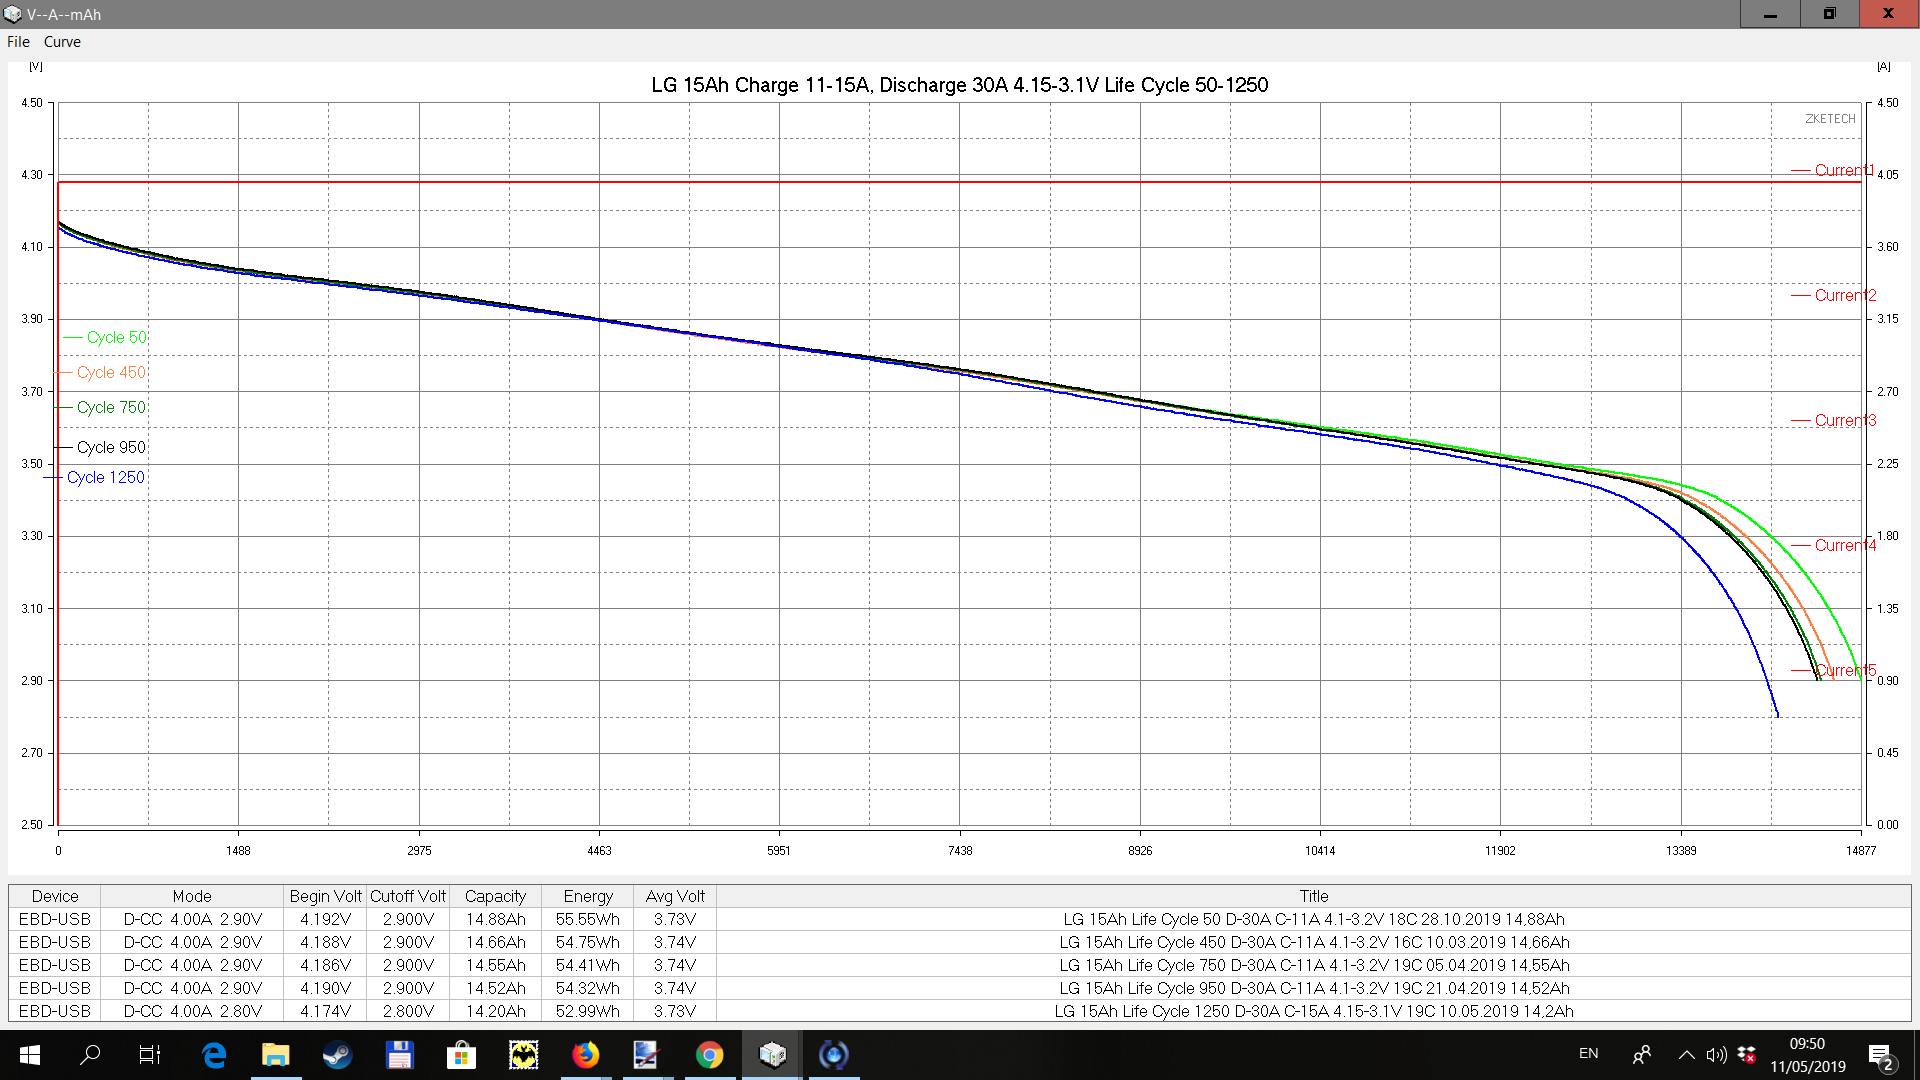
Task: Click the Cycle 1250 legend label
Action: [105, 478]
